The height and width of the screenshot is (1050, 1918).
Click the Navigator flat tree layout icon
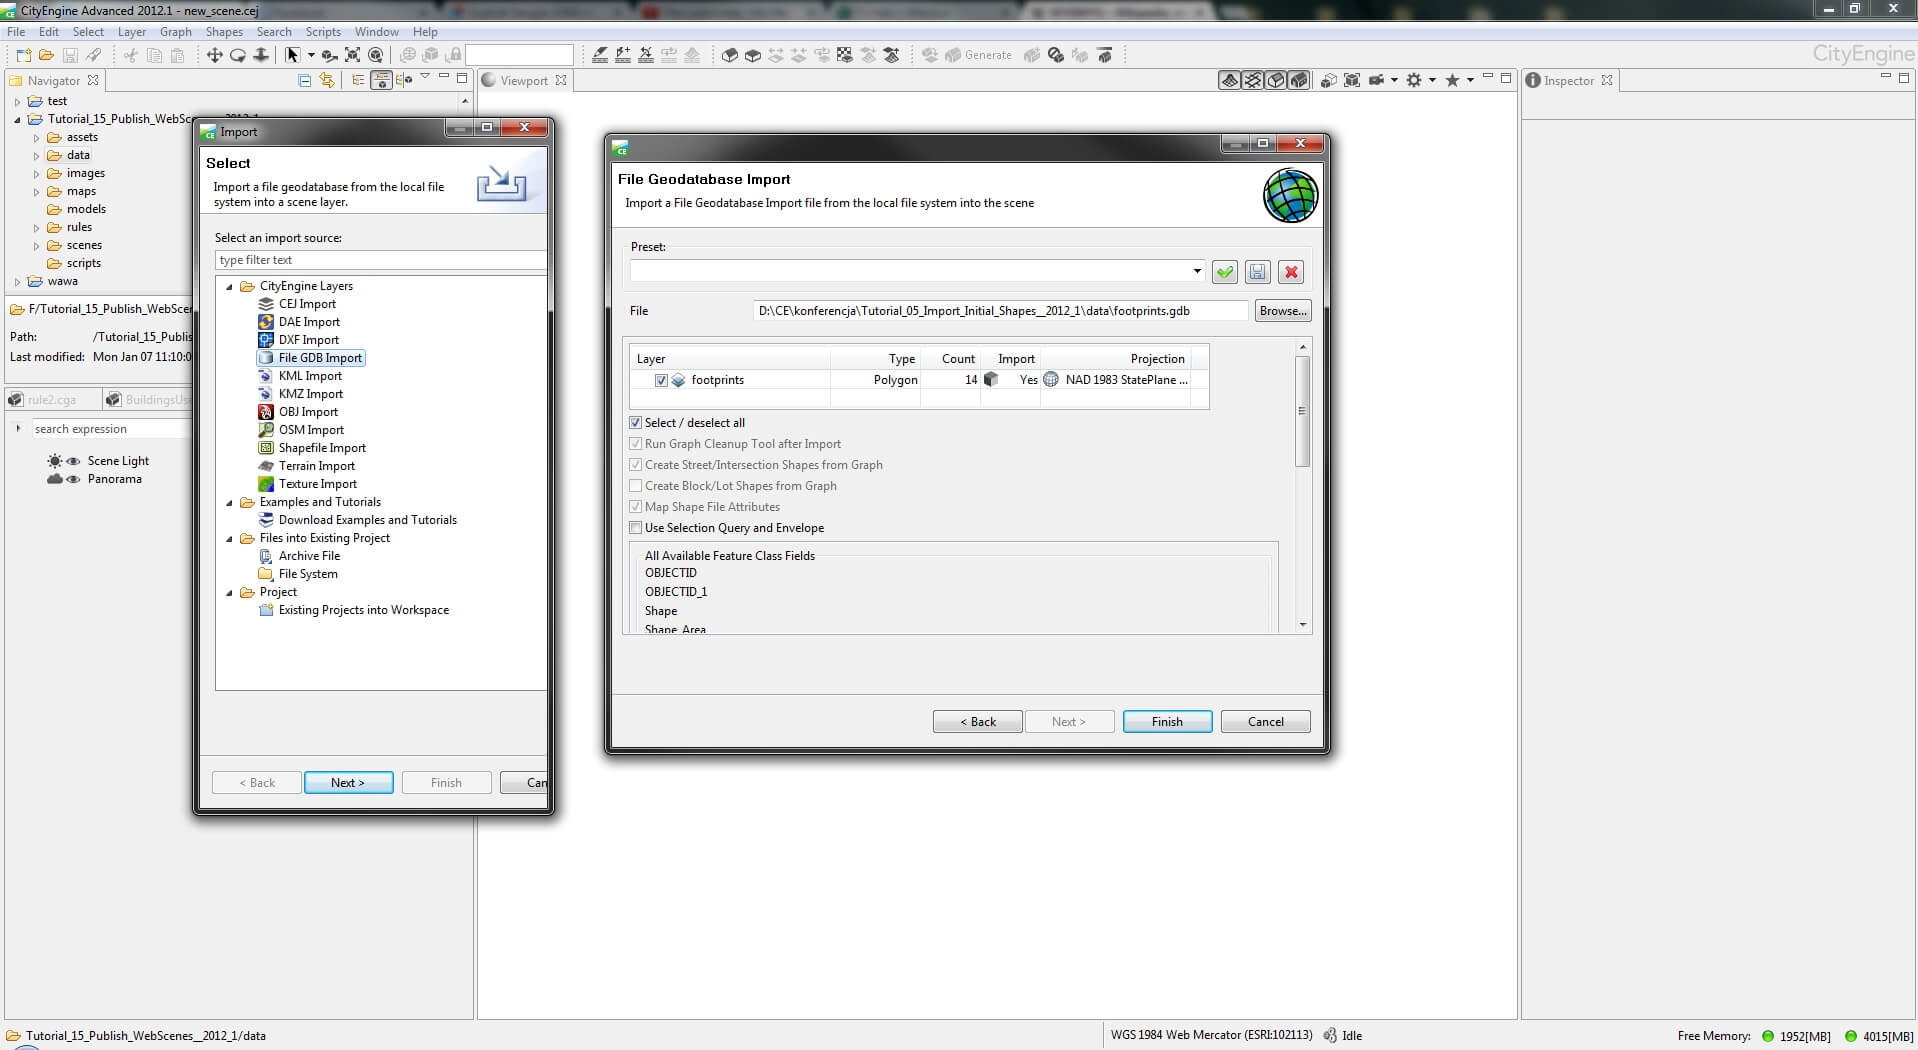[x=358, y=81]
